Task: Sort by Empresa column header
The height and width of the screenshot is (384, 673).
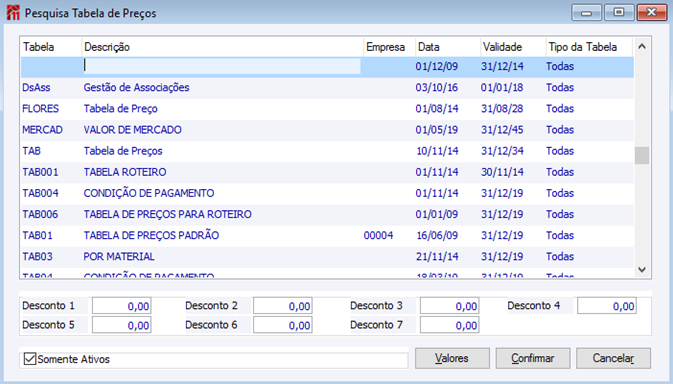Action: (389, 47)
